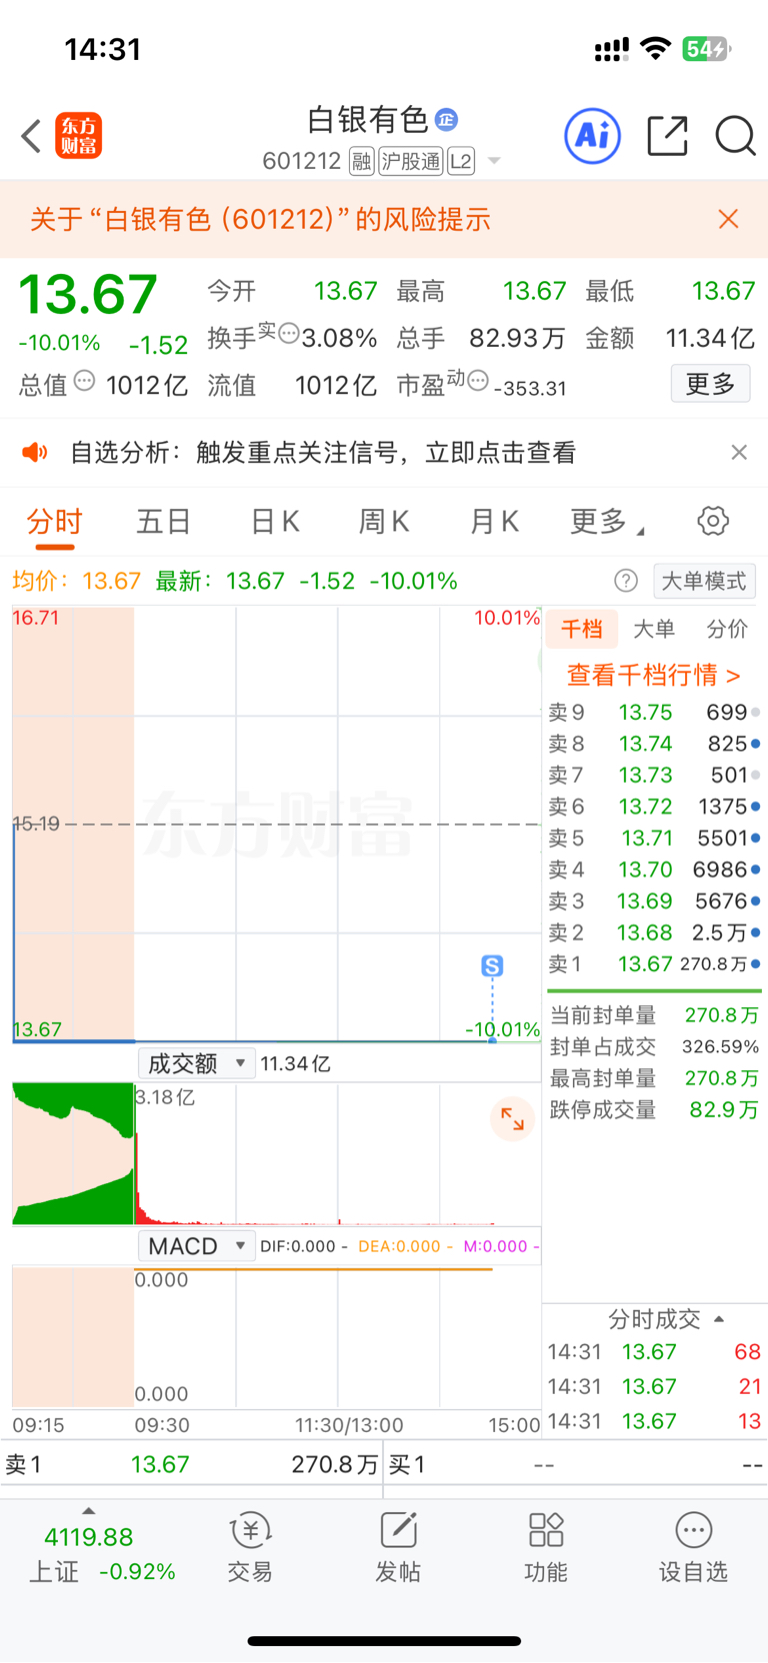This screenshot has width=768, height=1663.
Task: Tap the trade row with volume 21
Action: 654,1387
